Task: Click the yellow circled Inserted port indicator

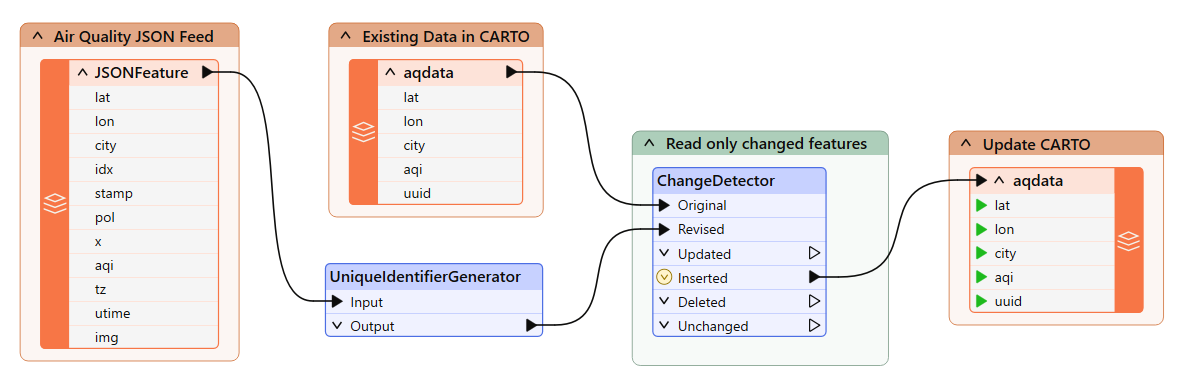Action: point(664,277)
